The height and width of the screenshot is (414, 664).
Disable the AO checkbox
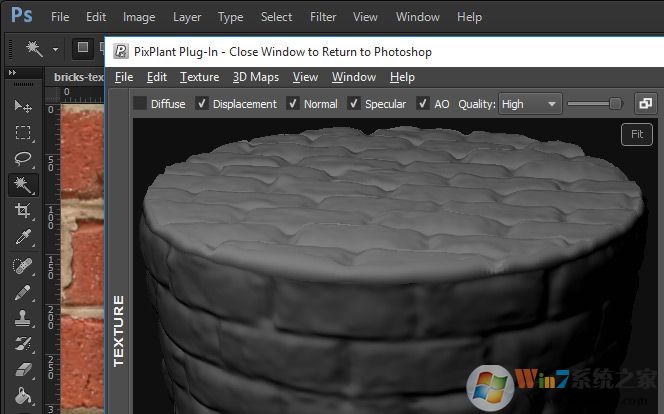[x=423, y=103]
